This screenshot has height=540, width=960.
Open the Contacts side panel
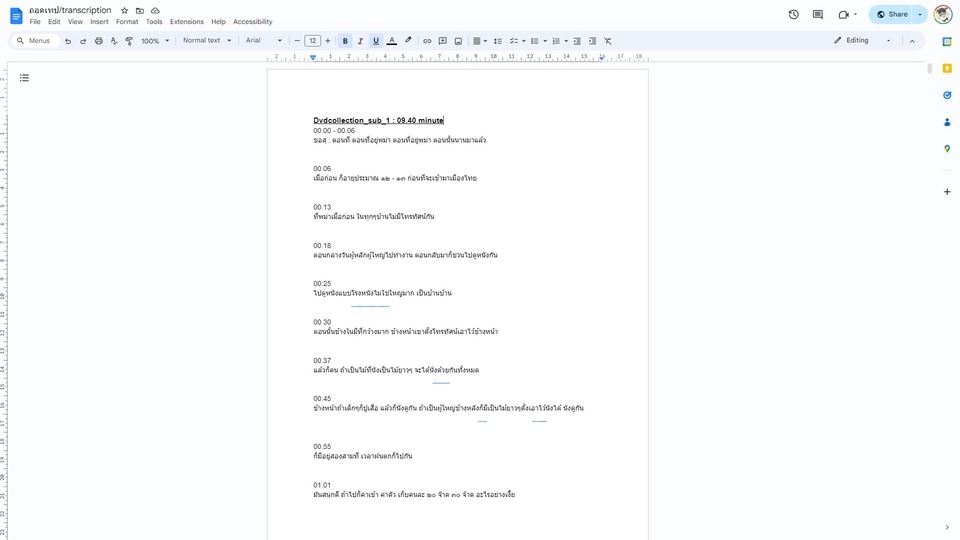(x=947, y=122)
